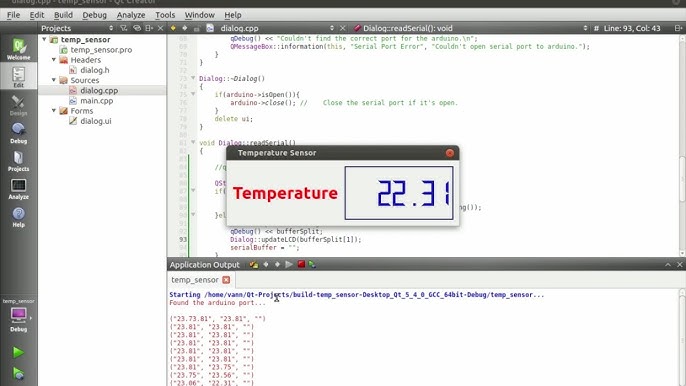The width and height of the screenshot is (686, 386).
Task: Close the Temperature Sensor dialog
Action: 450,153
